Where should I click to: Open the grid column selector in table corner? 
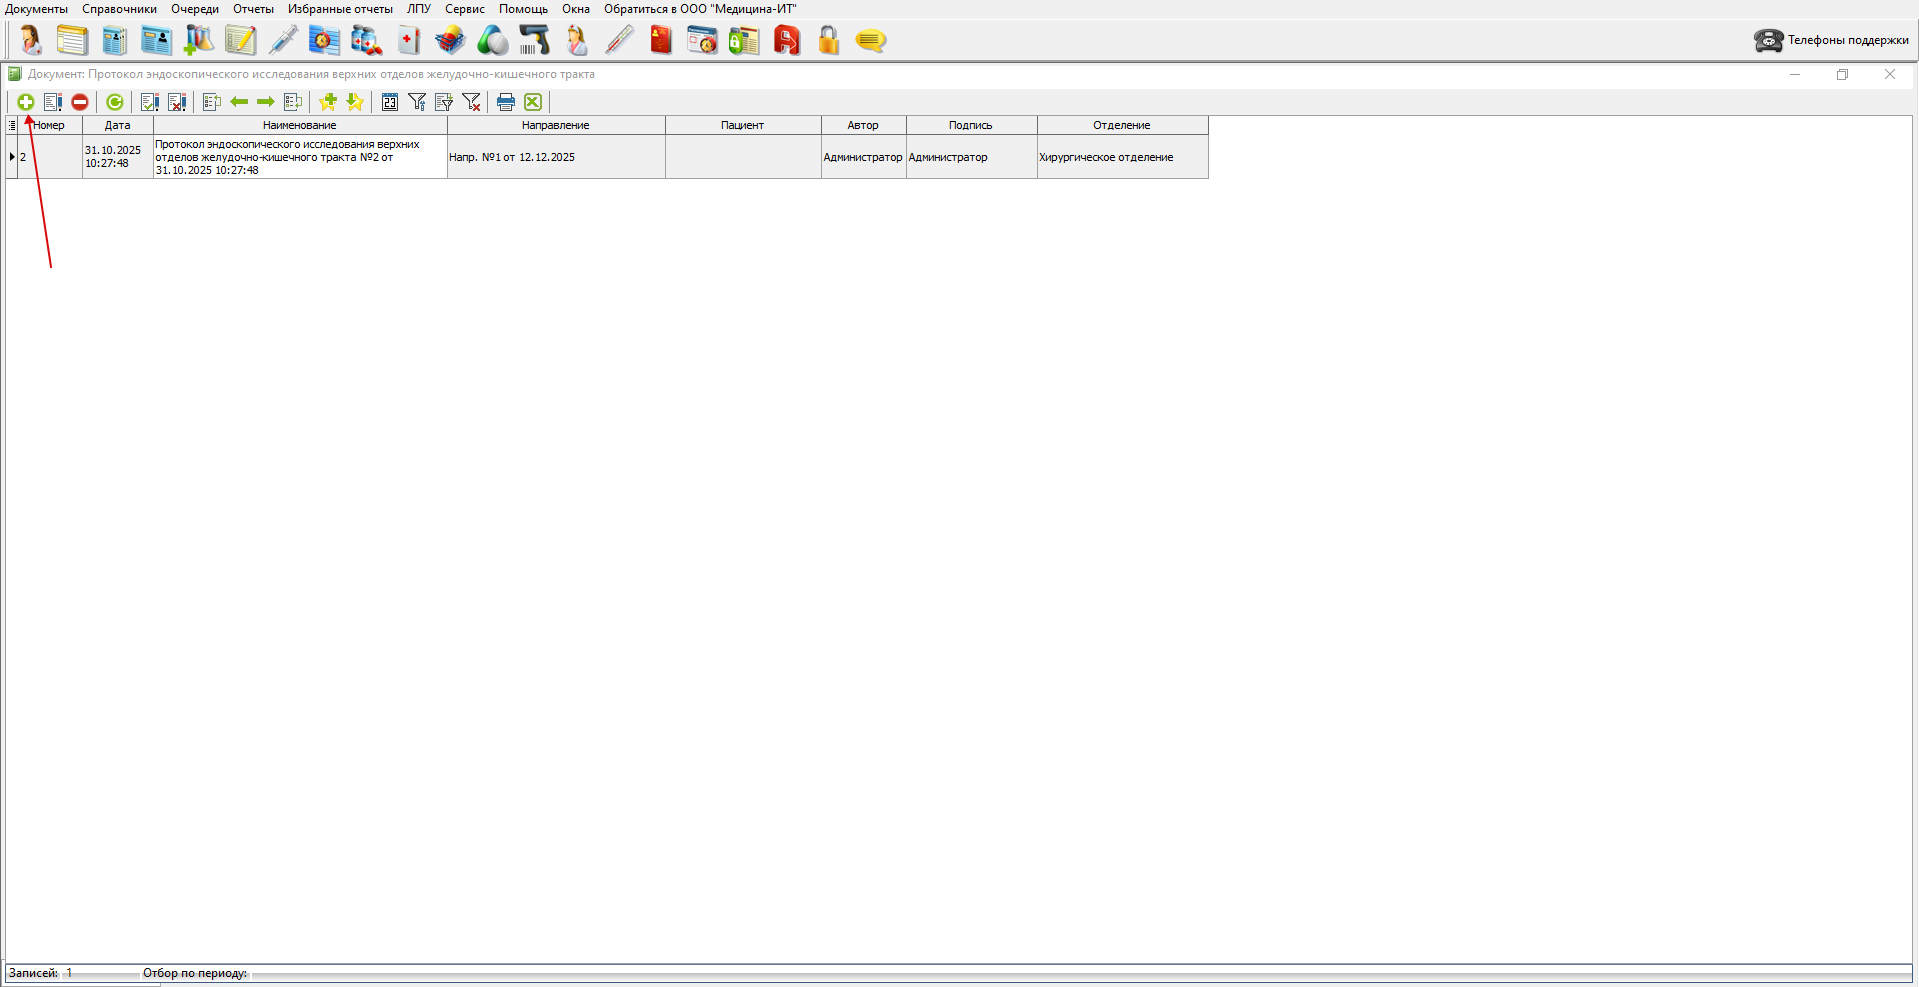(12, 125)
